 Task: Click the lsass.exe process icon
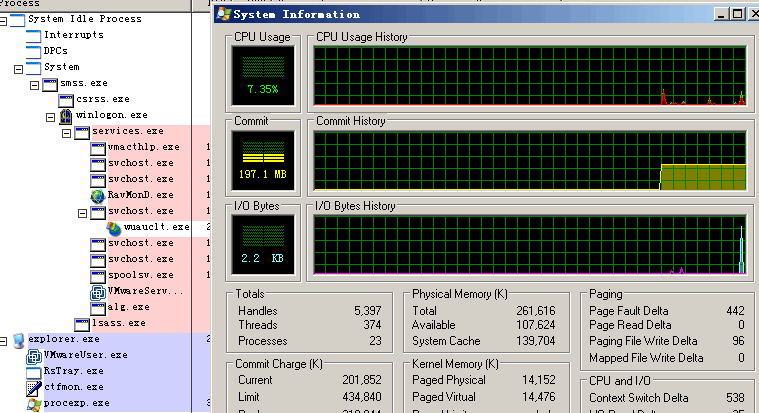pos(81,324)
